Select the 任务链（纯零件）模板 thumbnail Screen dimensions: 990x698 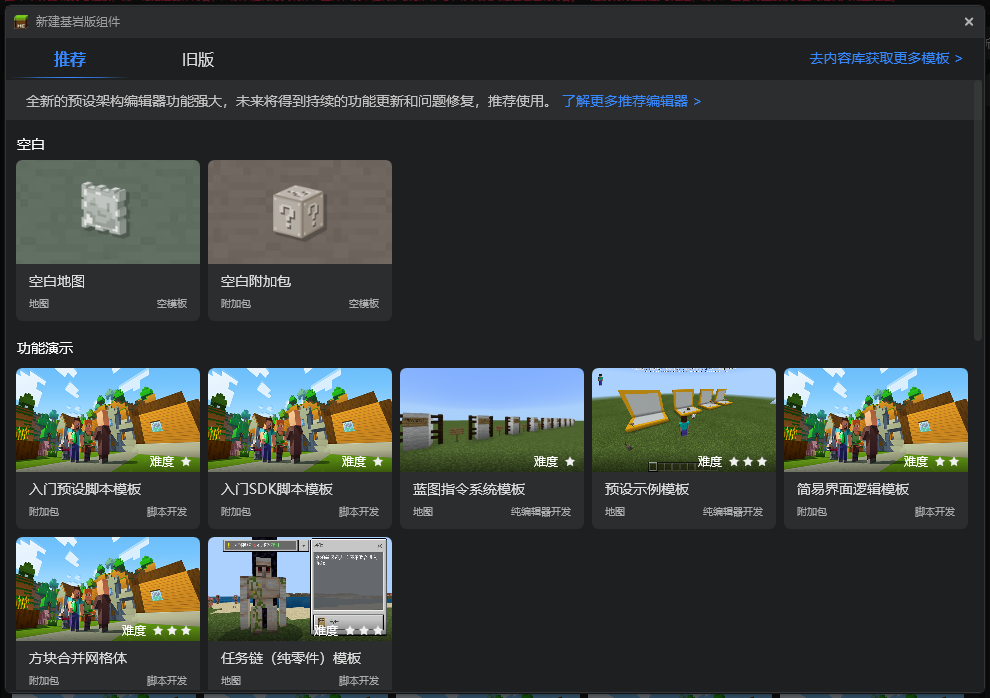coord(300,589)
